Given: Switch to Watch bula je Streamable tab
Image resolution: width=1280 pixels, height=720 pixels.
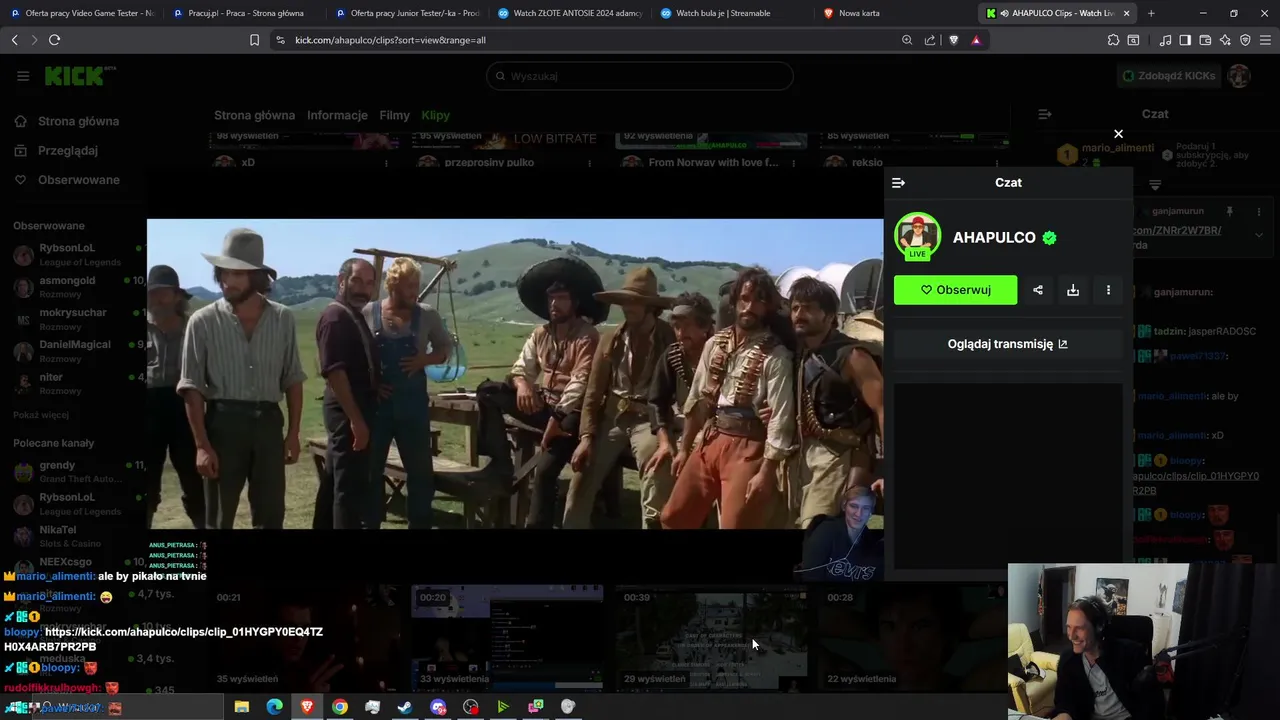Looking at the screenshot, I should (x=733, y=13).
